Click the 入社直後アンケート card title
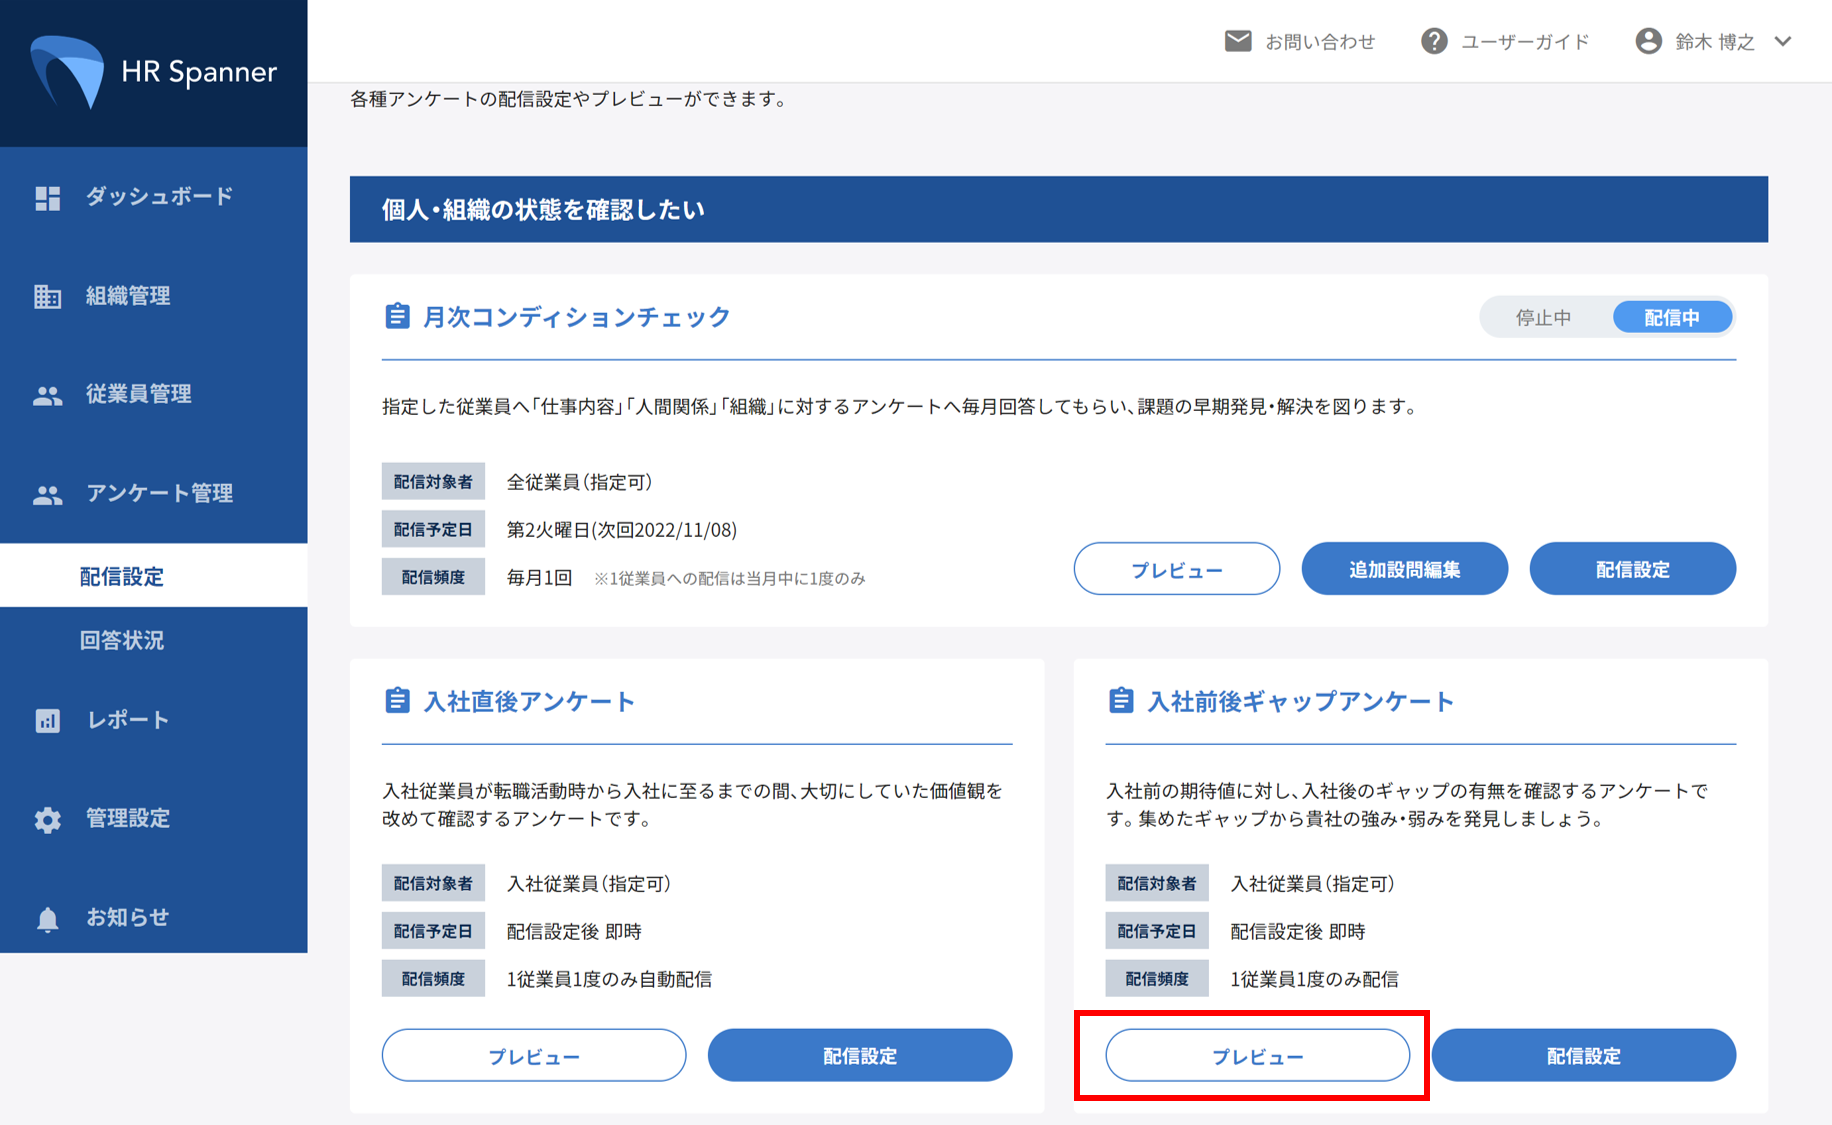This screenshot has height=1125, width=1832. pos(529,702)
